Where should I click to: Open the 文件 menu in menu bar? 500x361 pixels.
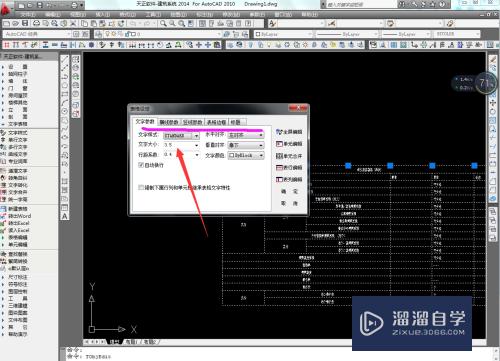click(x=27, y=15)
